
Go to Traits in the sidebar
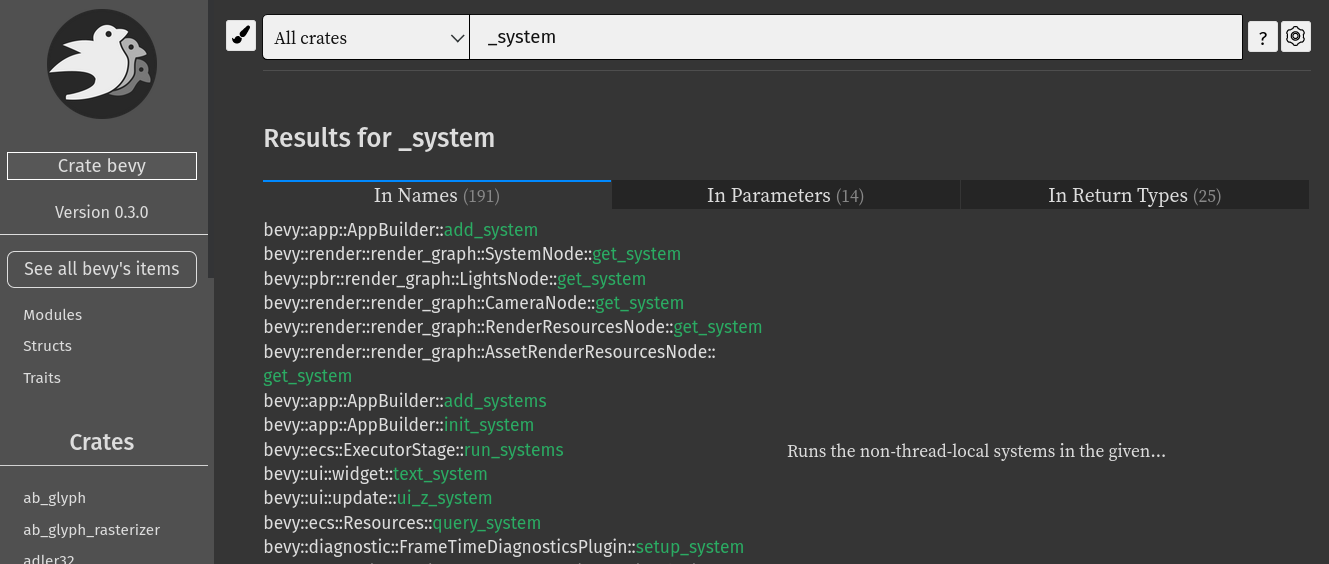coord(42,378)
